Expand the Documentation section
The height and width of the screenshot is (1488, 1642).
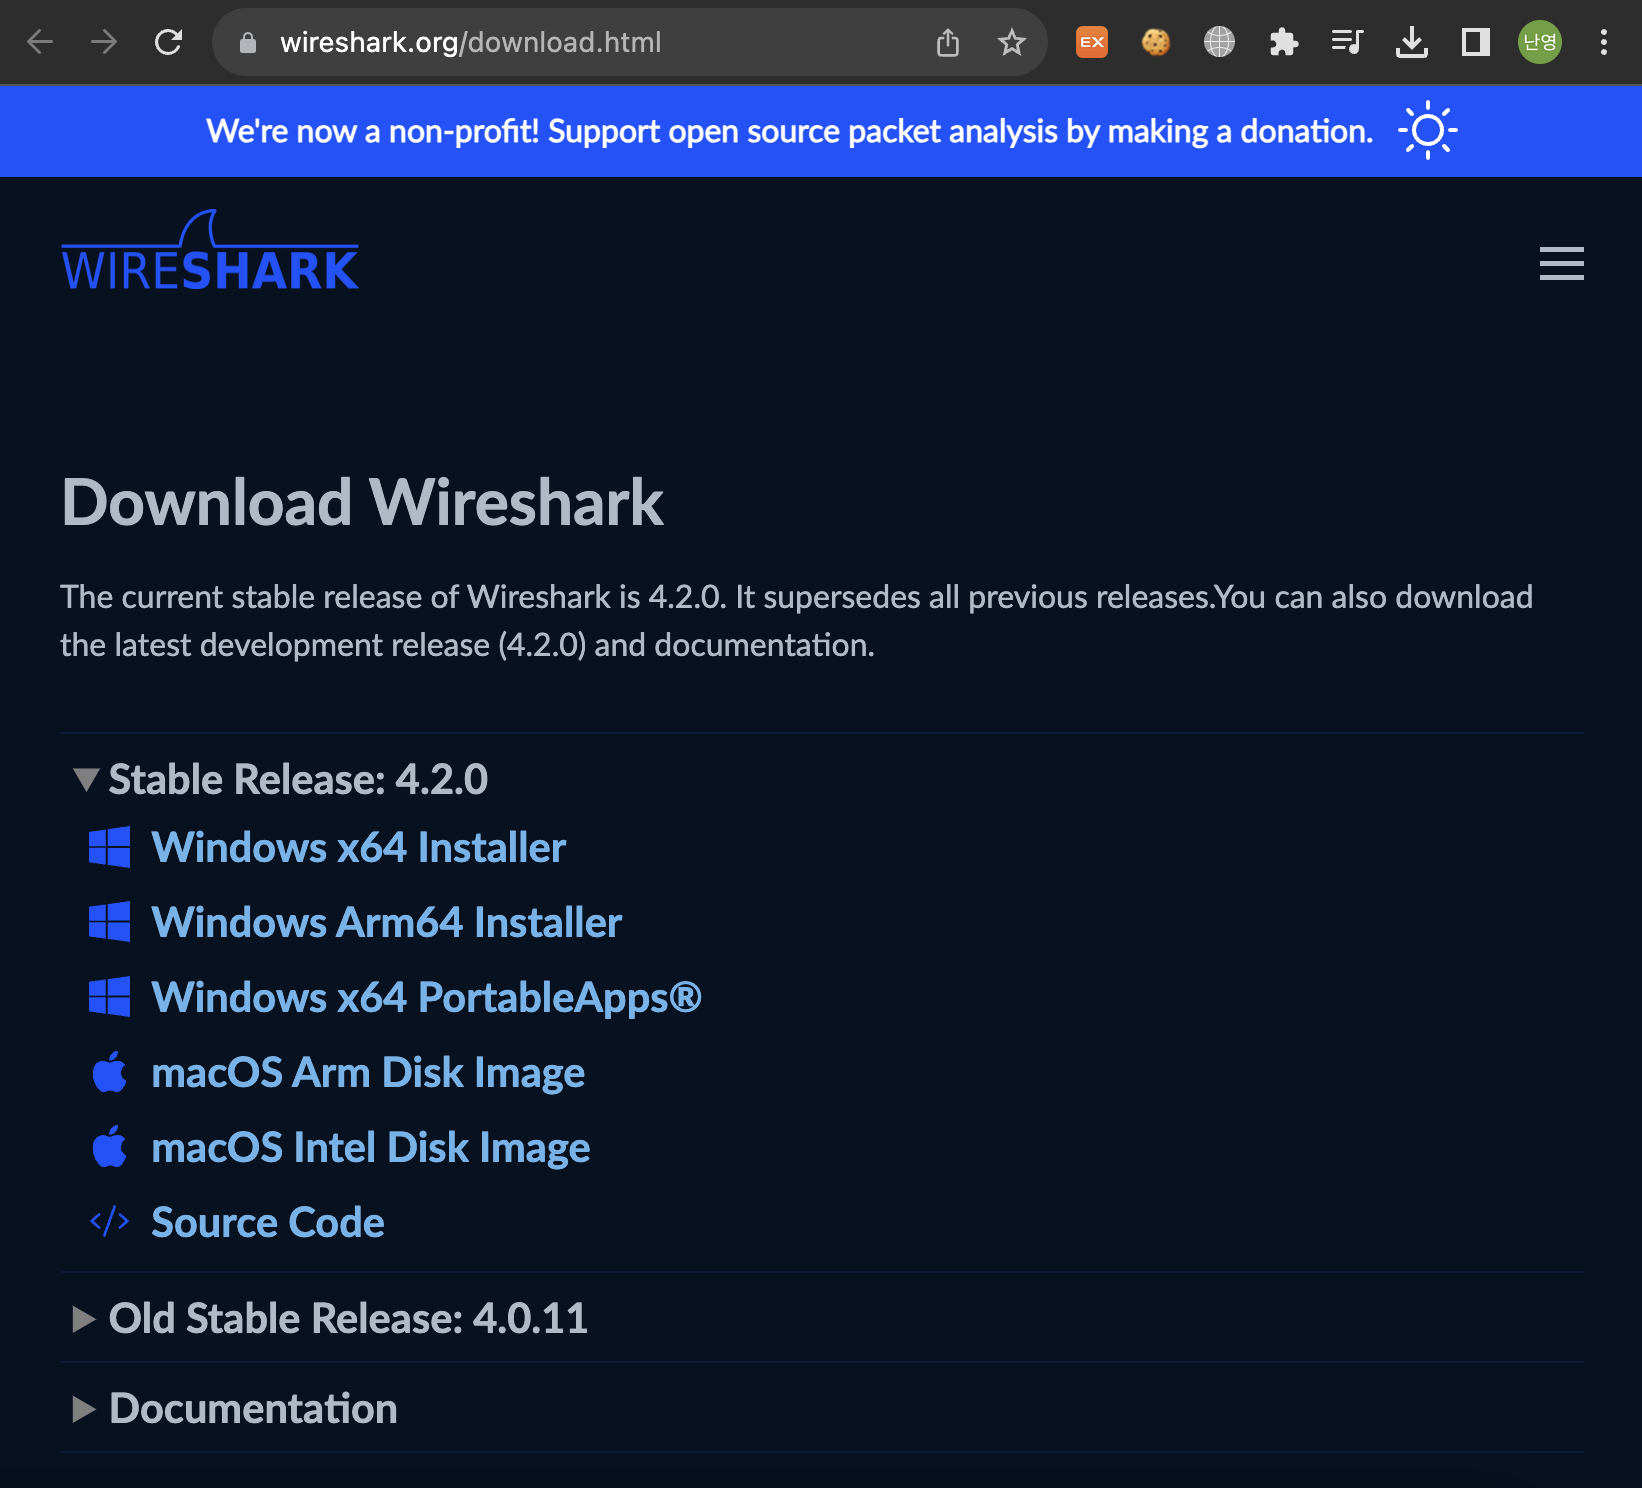235,1408
